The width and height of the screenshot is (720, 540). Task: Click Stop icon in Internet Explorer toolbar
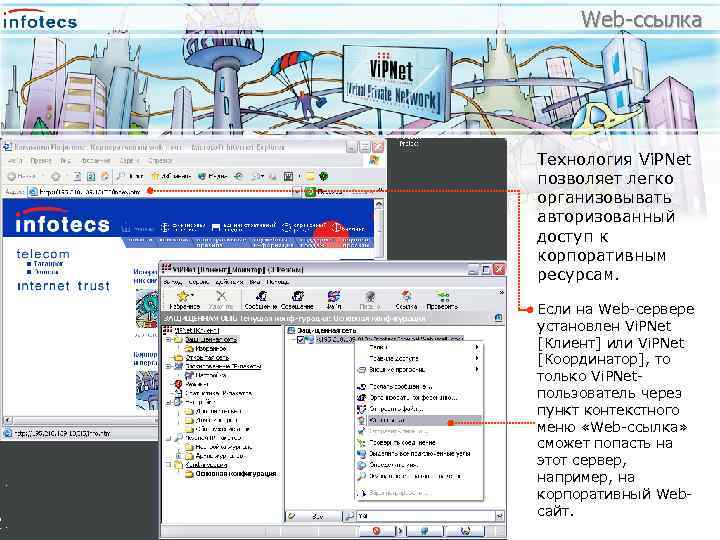pos(78,176)
